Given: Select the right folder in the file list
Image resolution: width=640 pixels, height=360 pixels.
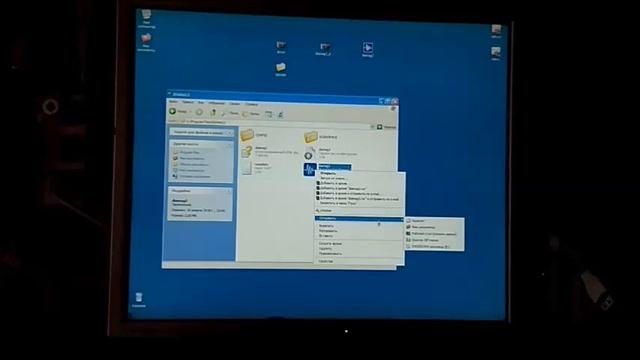Looking at the screenshot, I should [311, 137].
